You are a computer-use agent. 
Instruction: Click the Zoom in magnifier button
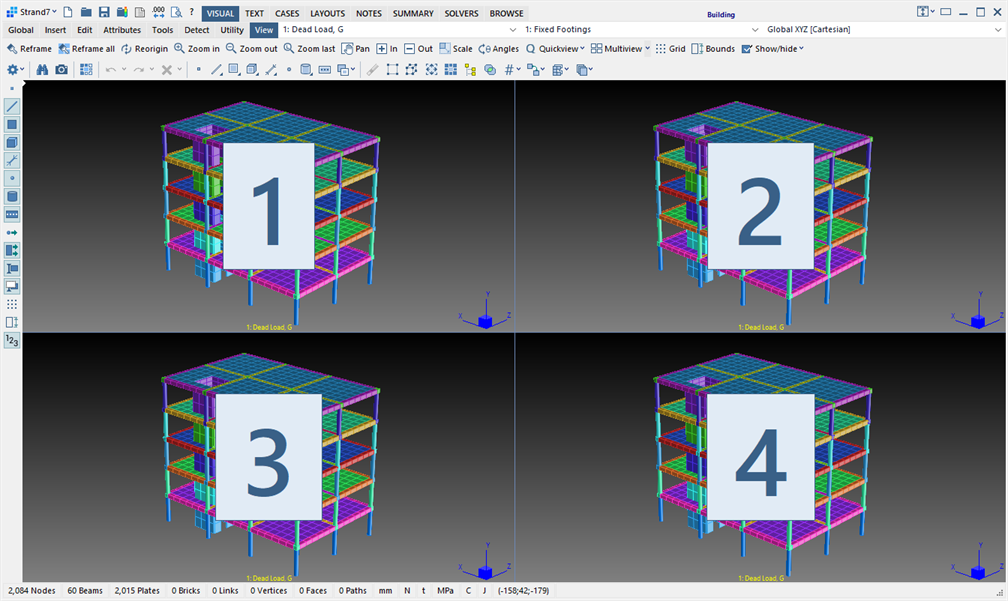(197, 48)
